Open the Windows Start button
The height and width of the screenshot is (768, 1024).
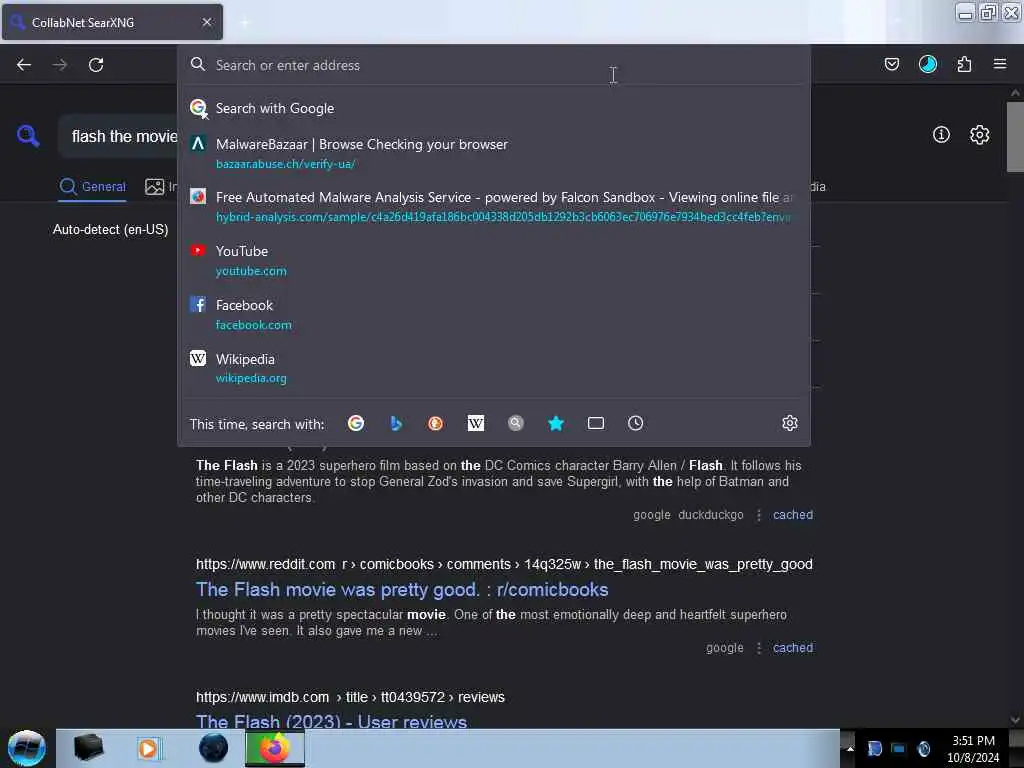point(27,748)
